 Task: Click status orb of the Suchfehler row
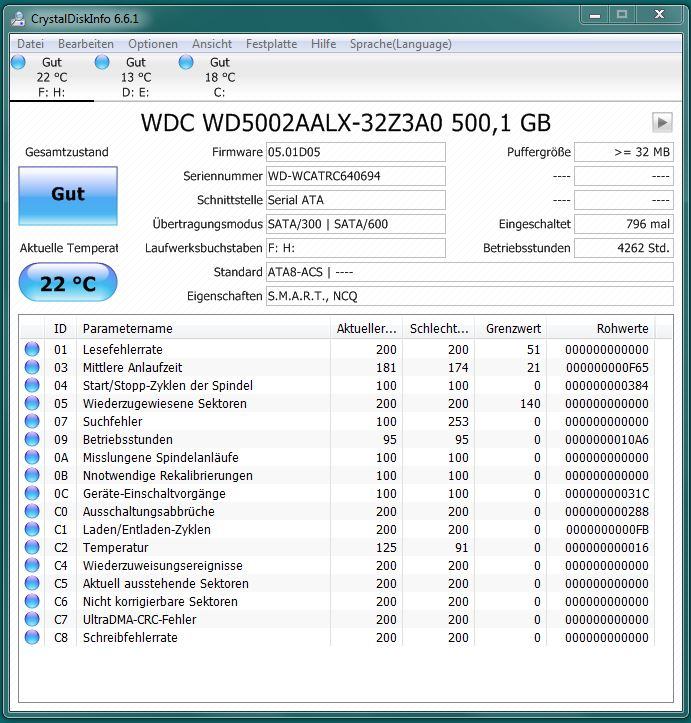(32, 421)
